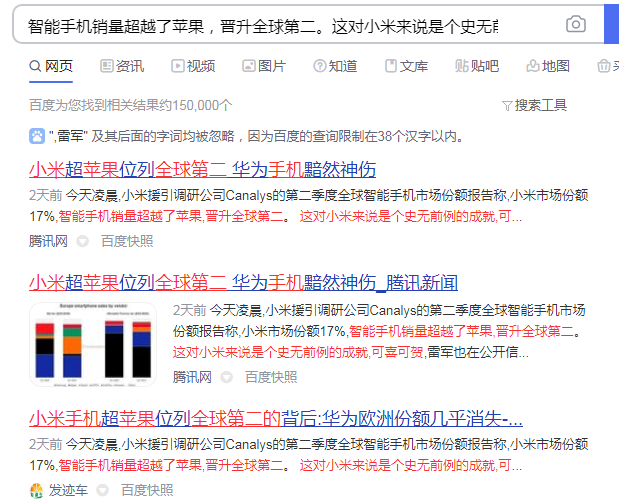Viewport: 619px width, 504px height.
Task: Click the blue search button
Action: 611,24
